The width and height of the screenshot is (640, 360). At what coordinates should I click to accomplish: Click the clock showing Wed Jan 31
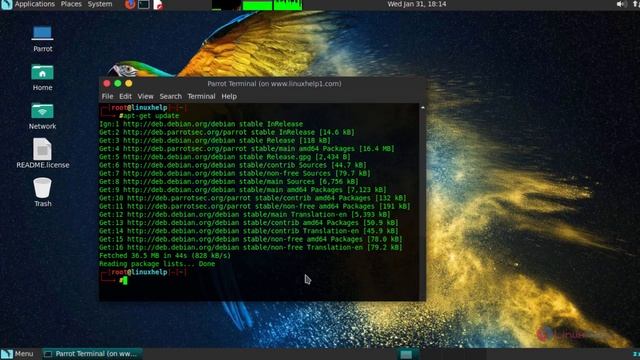coord(417,4)
